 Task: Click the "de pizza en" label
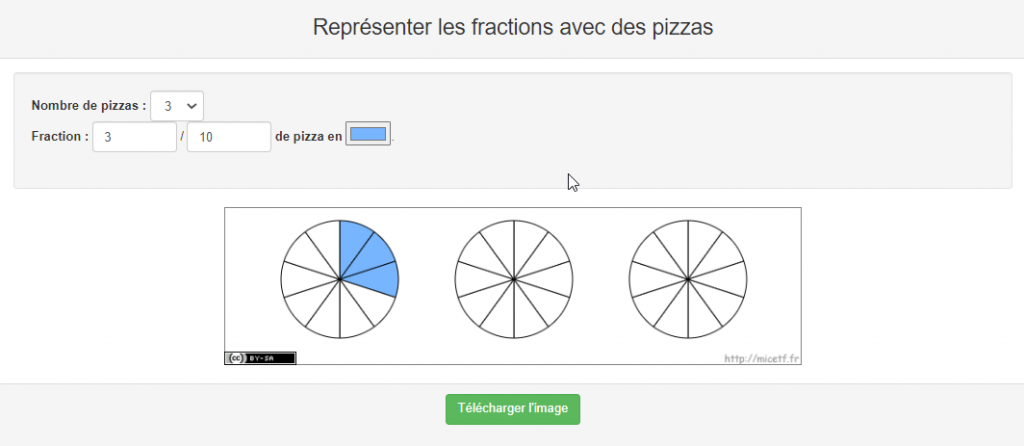308,136
